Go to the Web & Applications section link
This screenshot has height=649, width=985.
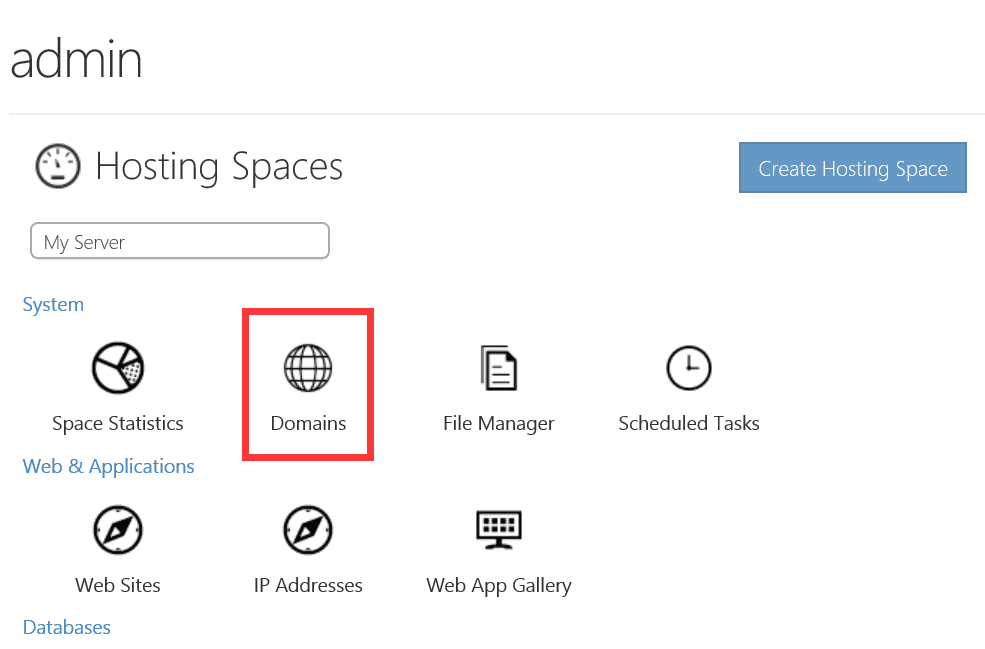tap(108, 466)
